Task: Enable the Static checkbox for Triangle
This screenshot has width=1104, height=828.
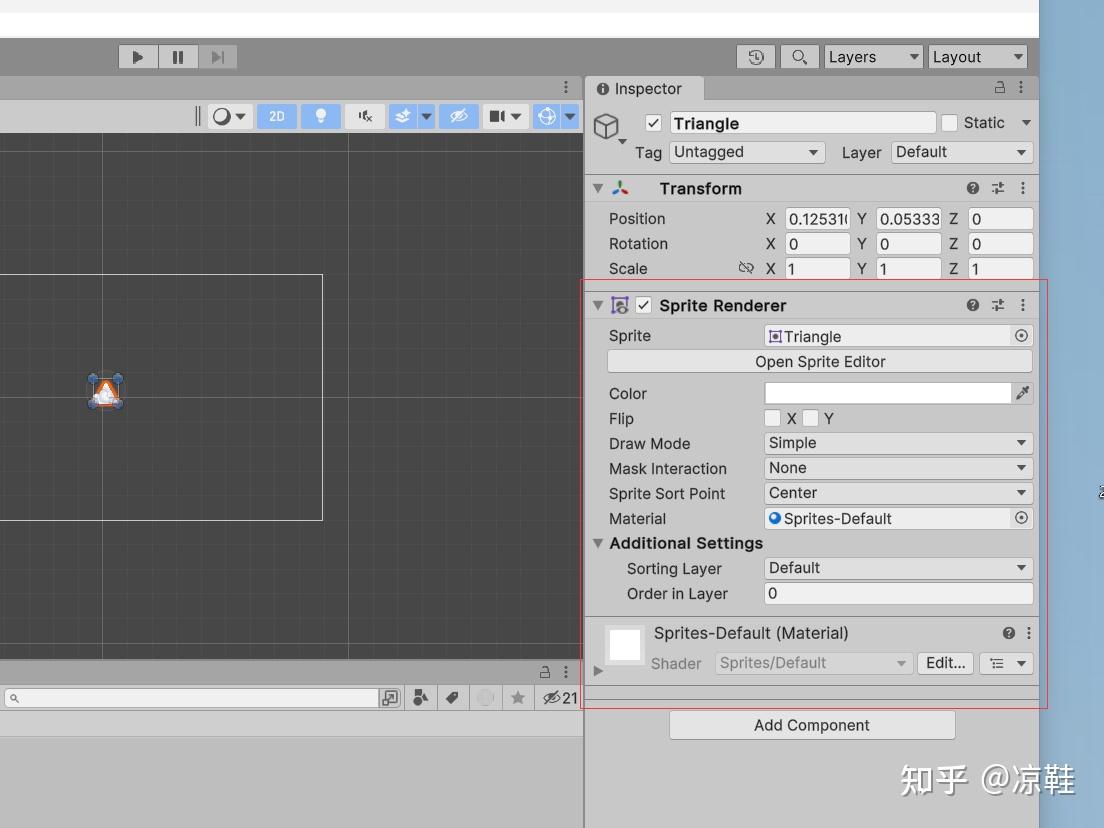Action: coord(949,122)
